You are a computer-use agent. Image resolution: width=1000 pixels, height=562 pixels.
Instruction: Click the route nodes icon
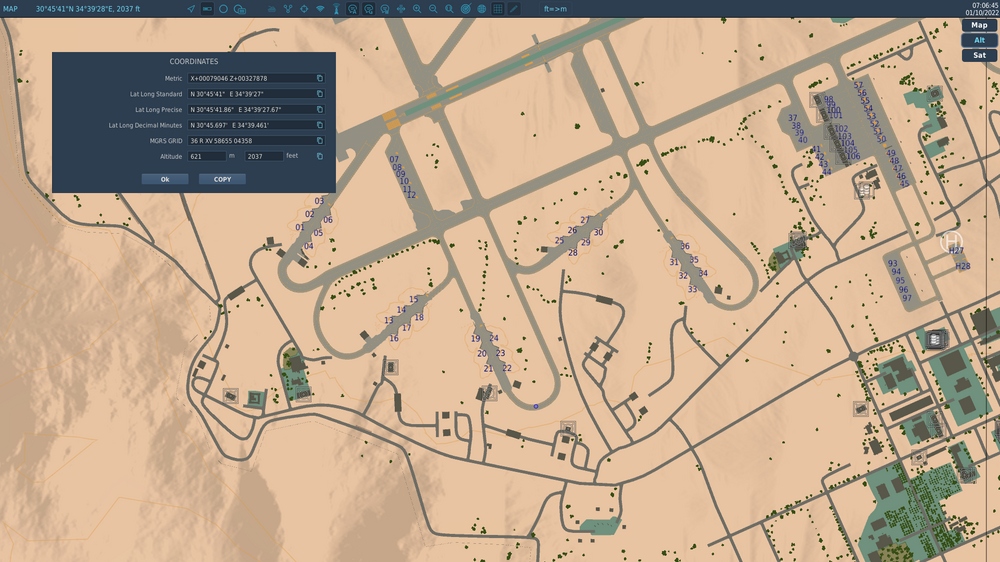288,9
